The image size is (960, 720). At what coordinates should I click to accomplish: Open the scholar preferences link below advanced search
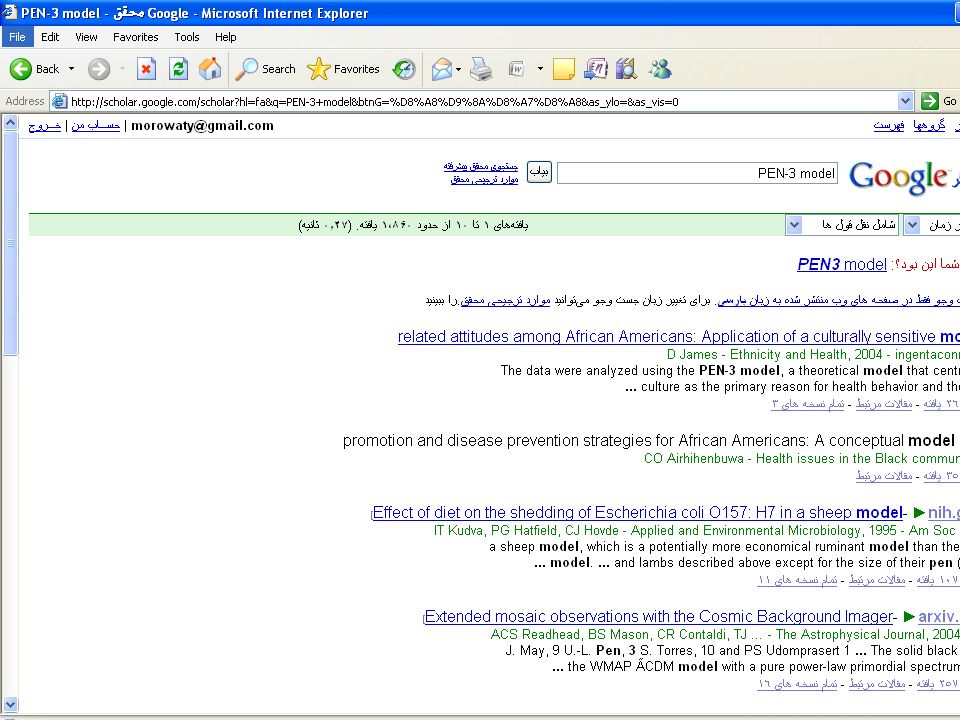484,179
